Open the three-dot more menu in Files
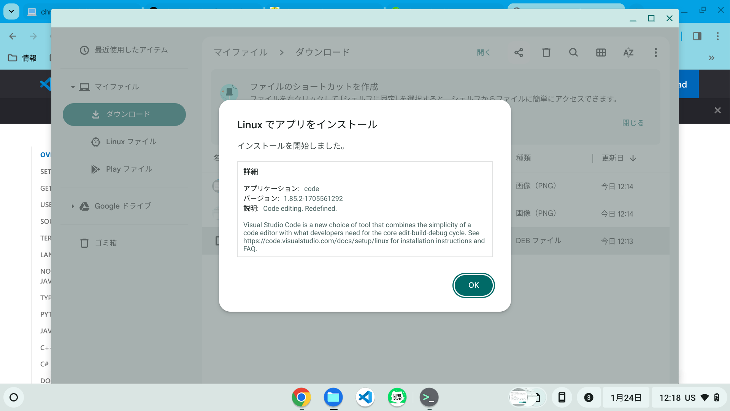 656,53
